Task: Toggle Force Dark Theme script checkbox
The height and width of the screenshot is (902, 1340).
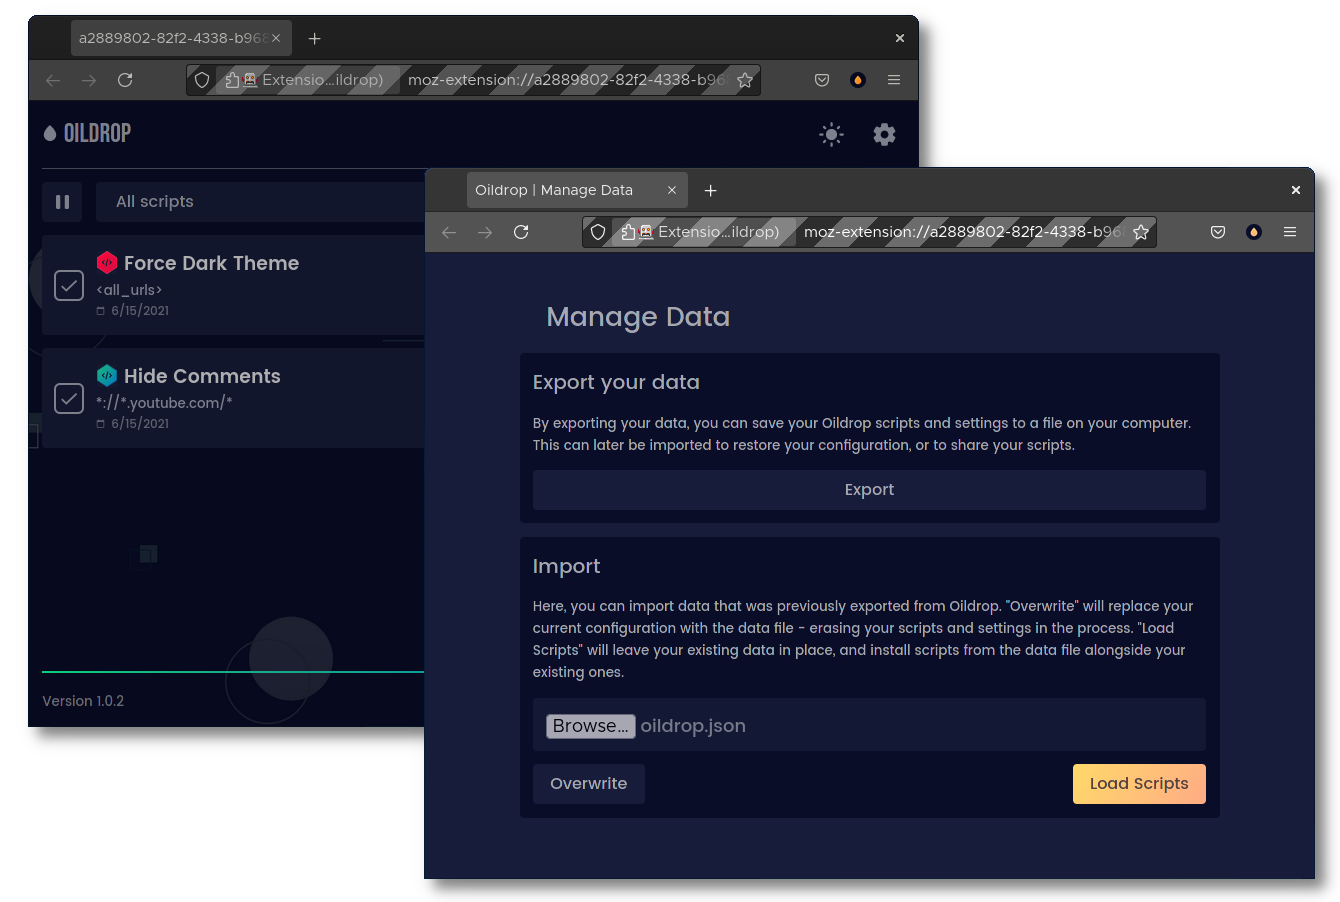Action: click(68, 285)
